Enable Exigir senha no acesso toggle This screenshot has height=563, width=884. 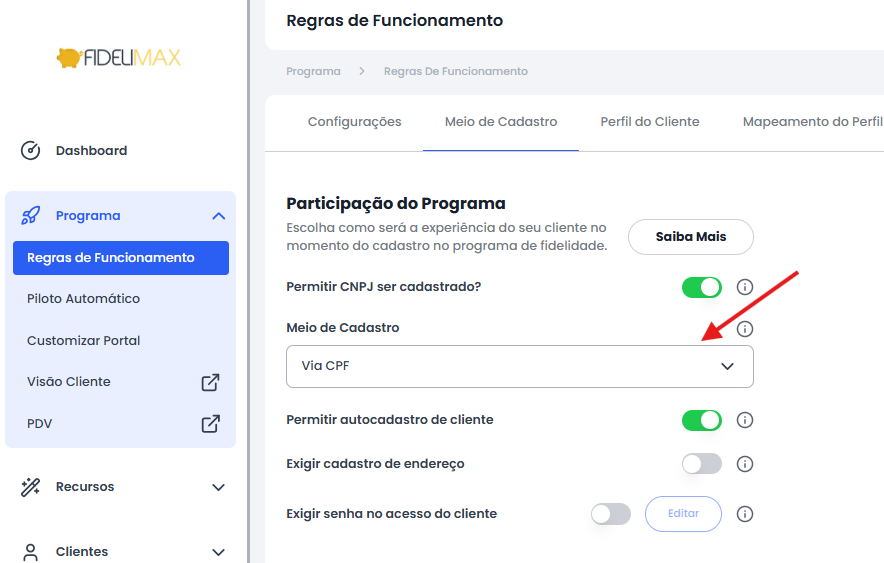[x=611, y=514]
